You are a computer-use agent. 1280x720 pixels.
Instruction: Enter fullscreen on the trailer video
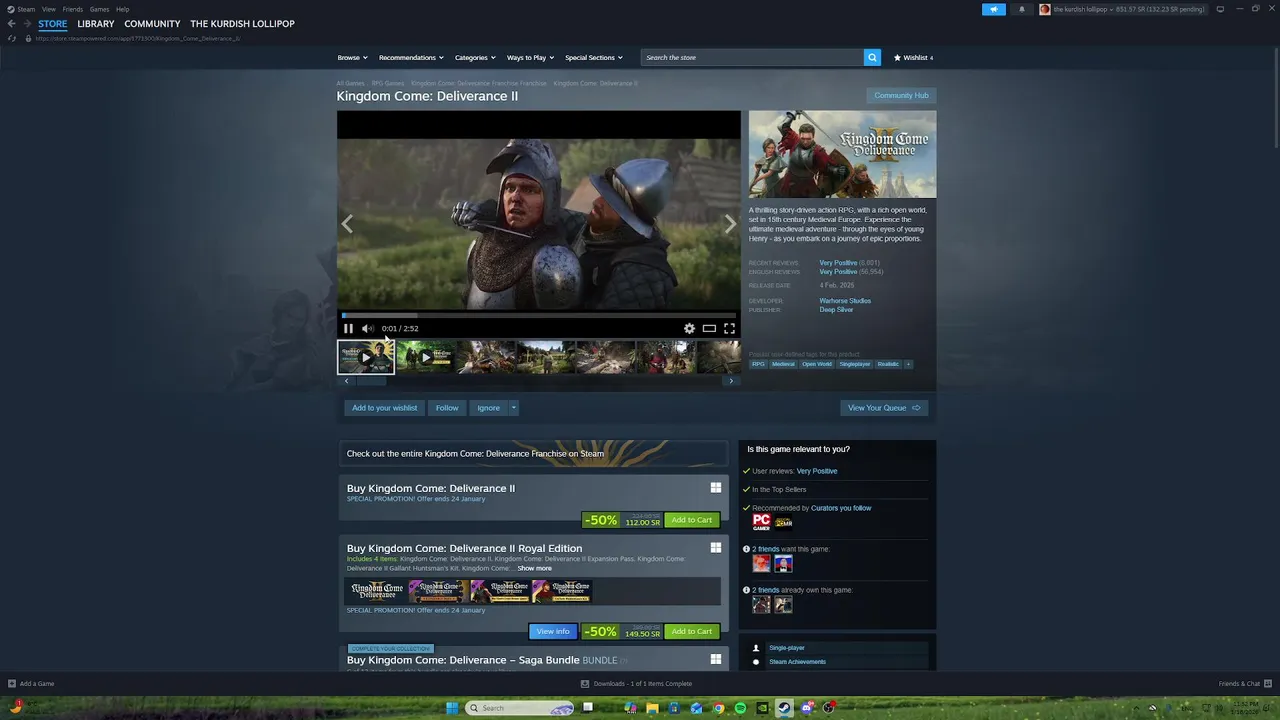729,328
